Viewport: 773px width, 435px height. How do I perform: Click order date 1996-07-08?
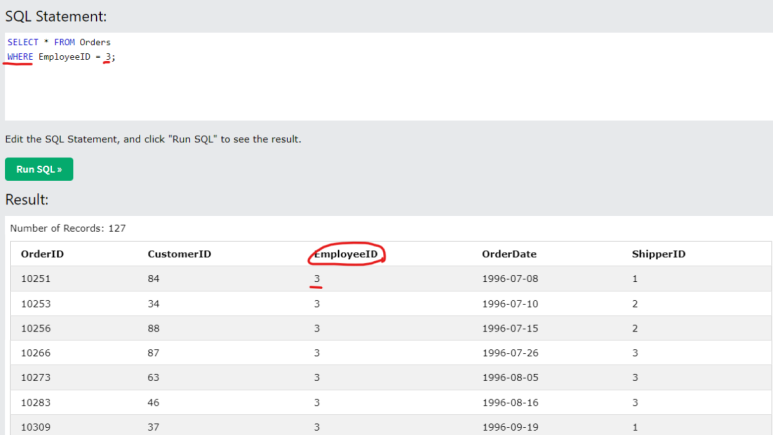click(x=510, y=279)
